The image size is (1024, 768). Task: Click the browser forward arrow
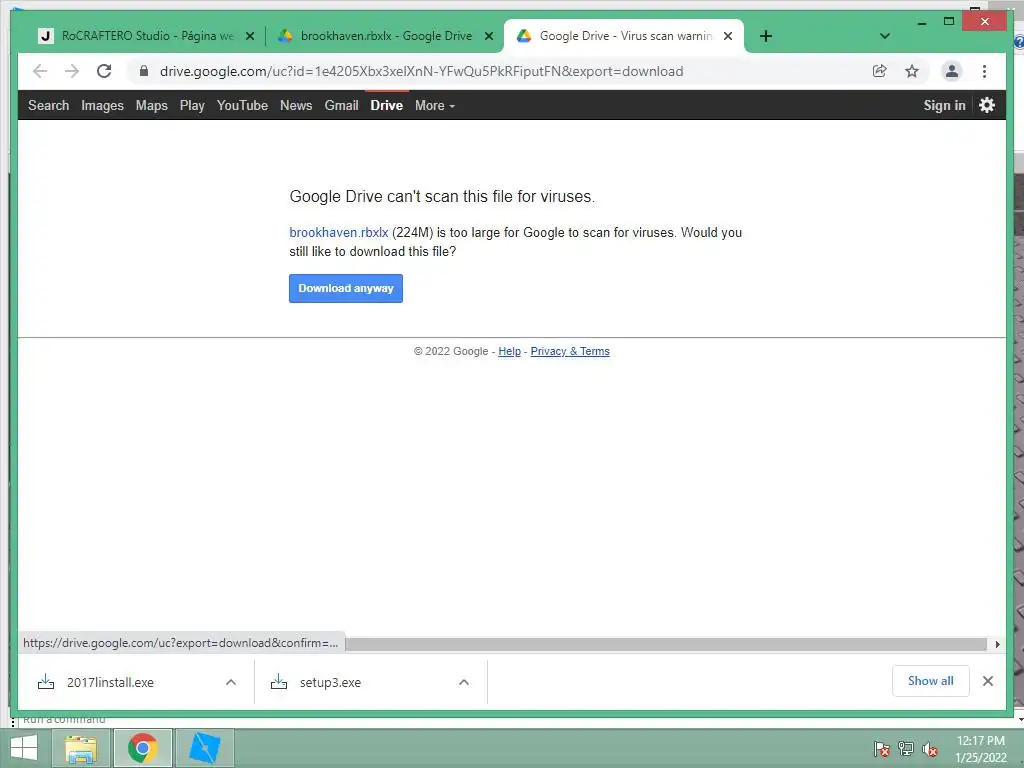pos(72,71)
